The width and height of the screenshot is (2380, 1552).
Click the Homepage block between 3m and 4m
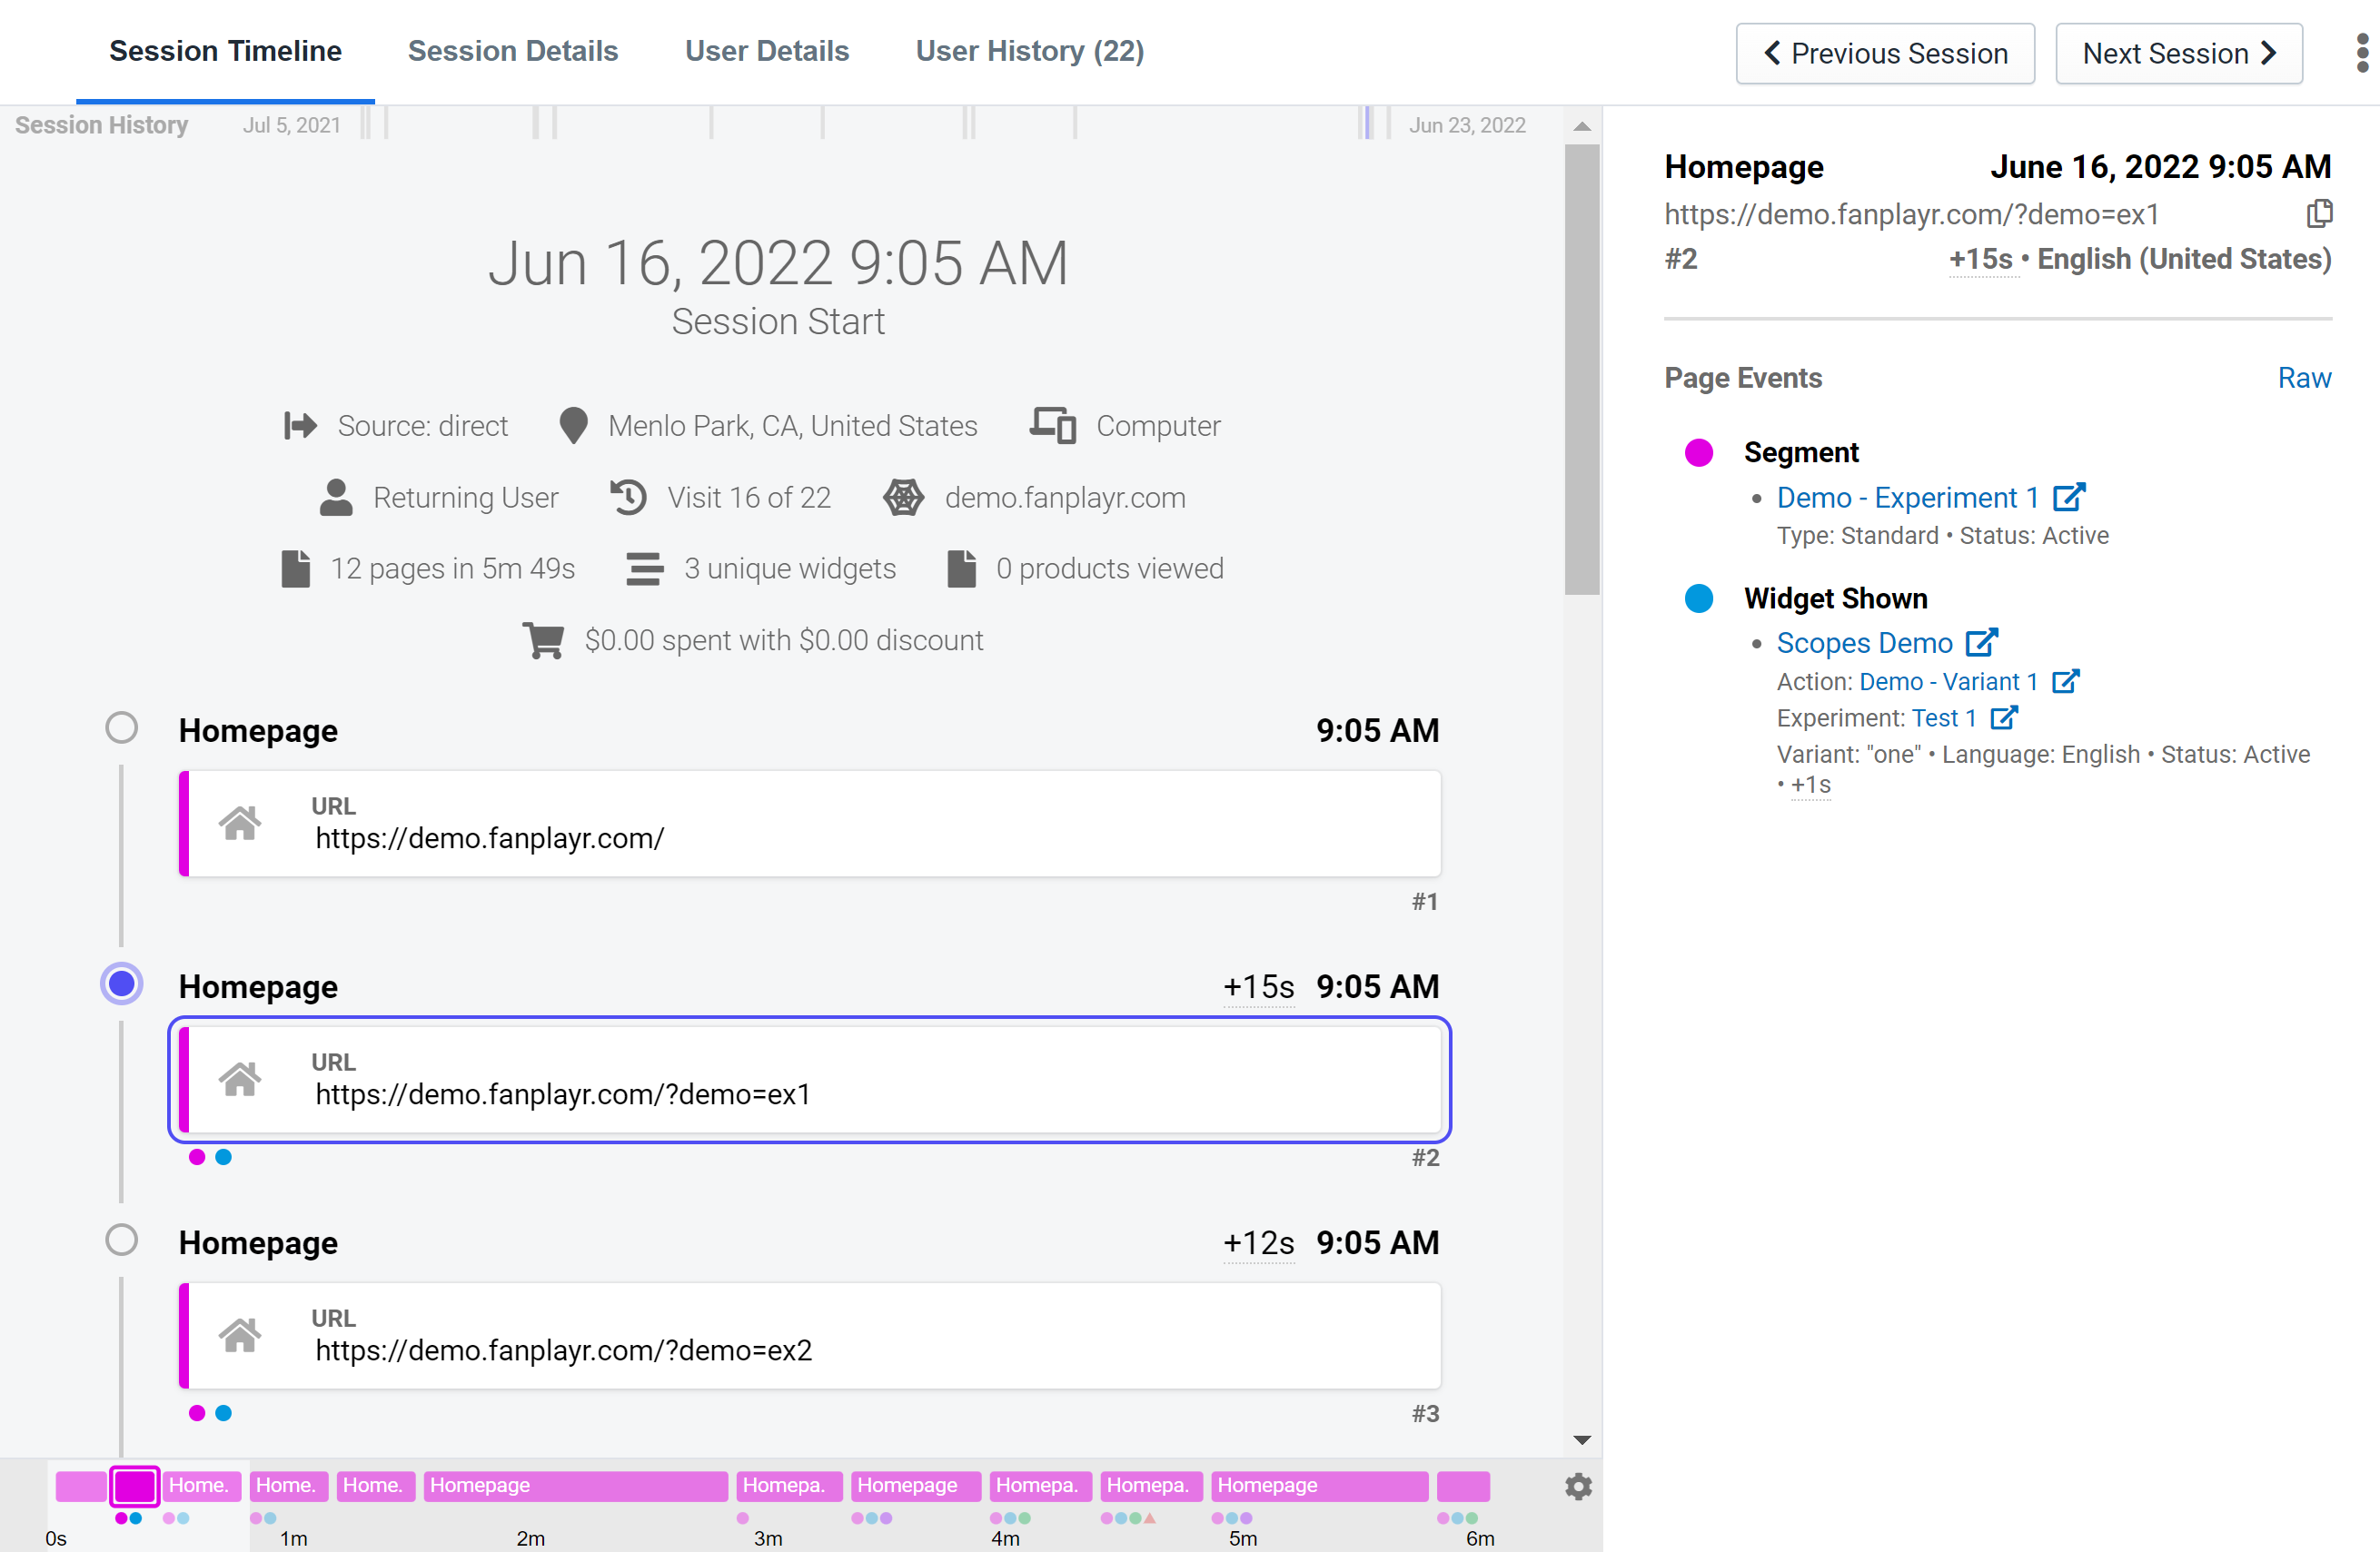point(916,1485)
